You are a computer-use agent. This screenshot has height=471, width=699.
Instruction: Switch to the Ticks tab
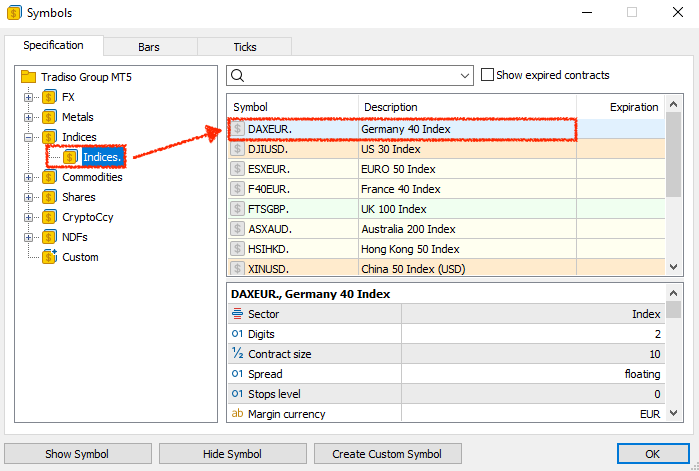(244, 47)
